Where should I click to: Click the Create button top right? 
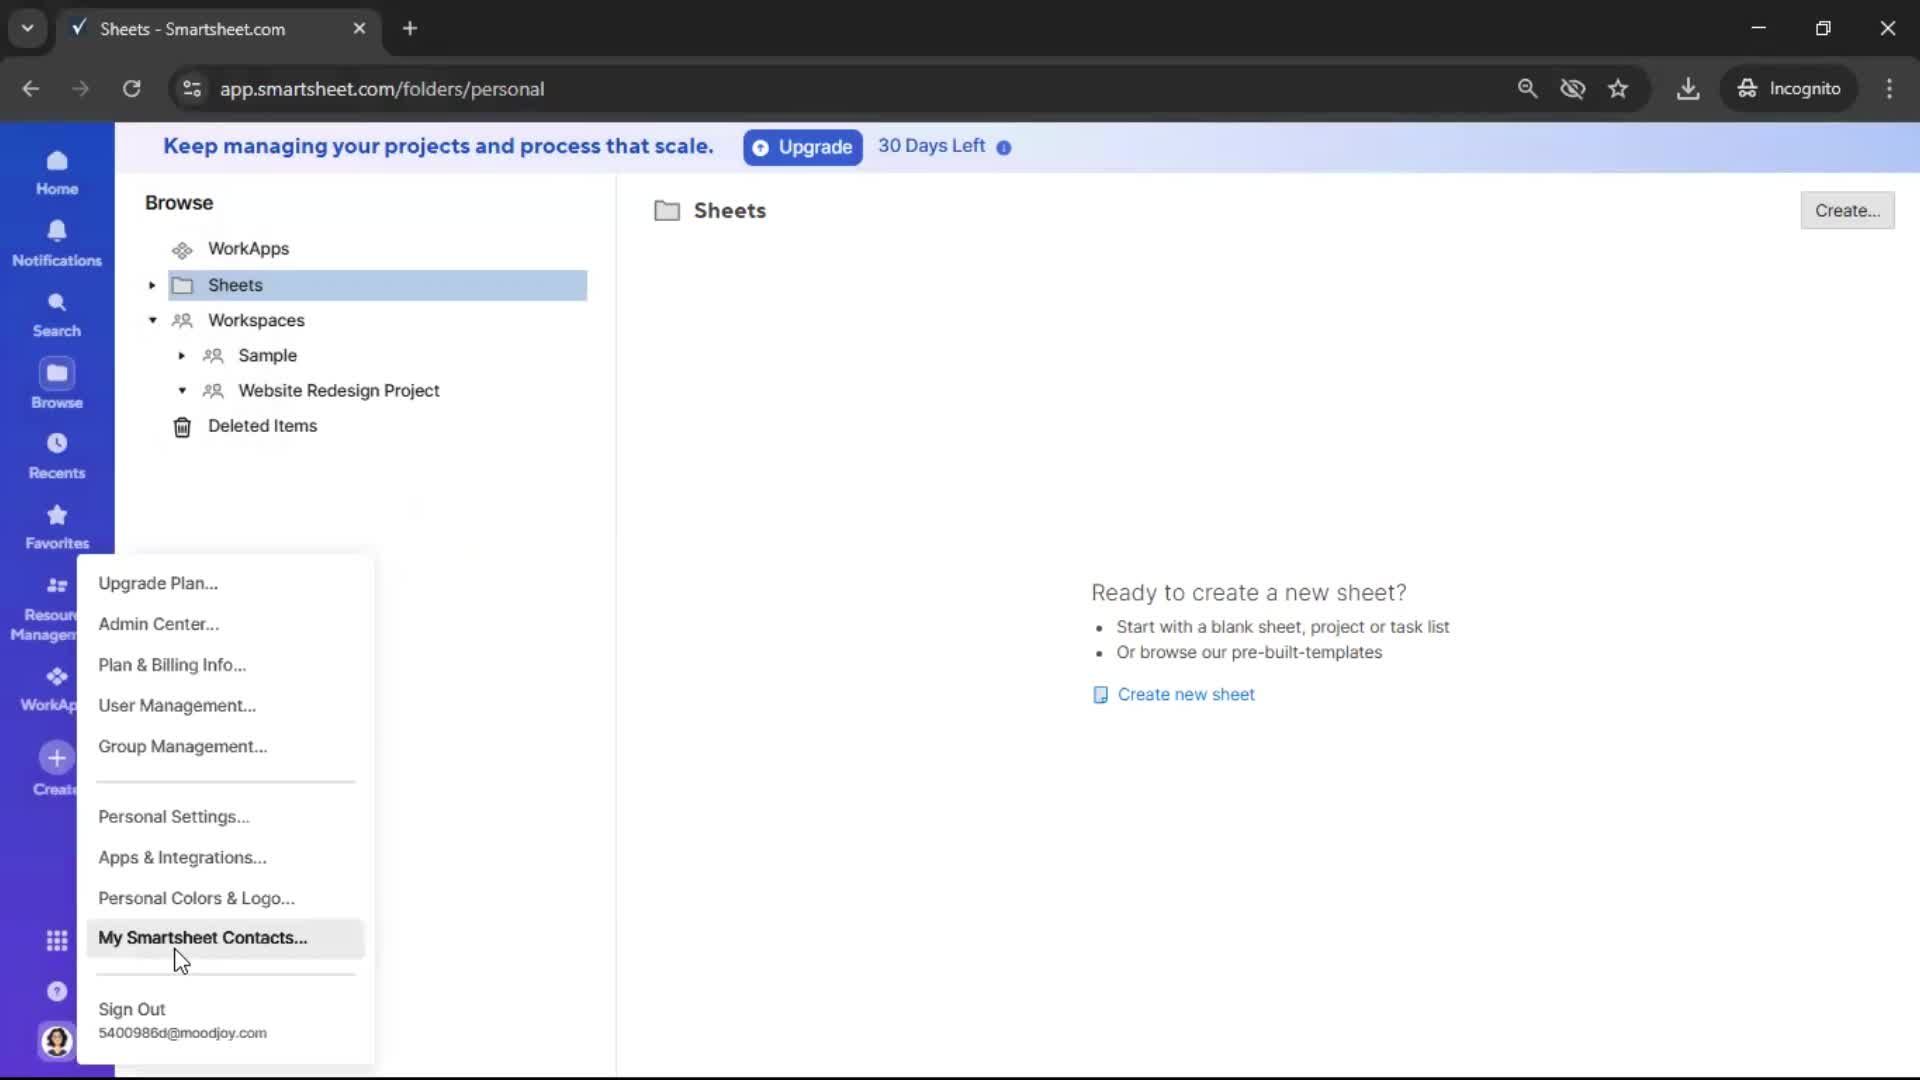[x=1846, y=210]
